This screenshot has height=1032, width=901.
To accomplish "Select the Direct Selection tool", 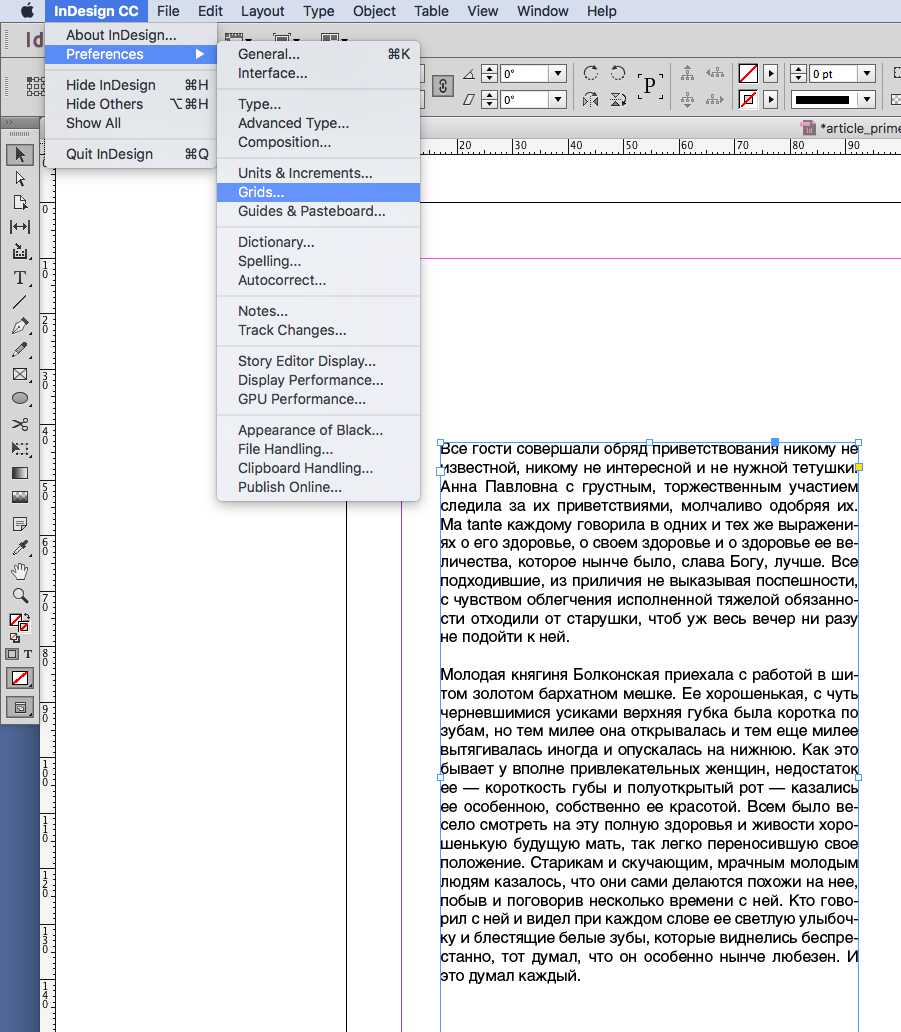I will click(x=20, y=179).
